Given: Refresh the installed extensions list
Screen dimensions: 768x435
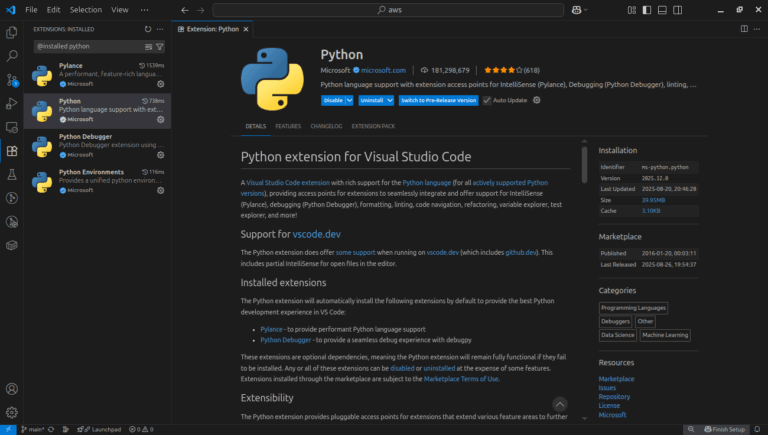Looking at the screenshot, I should [148, 29].
